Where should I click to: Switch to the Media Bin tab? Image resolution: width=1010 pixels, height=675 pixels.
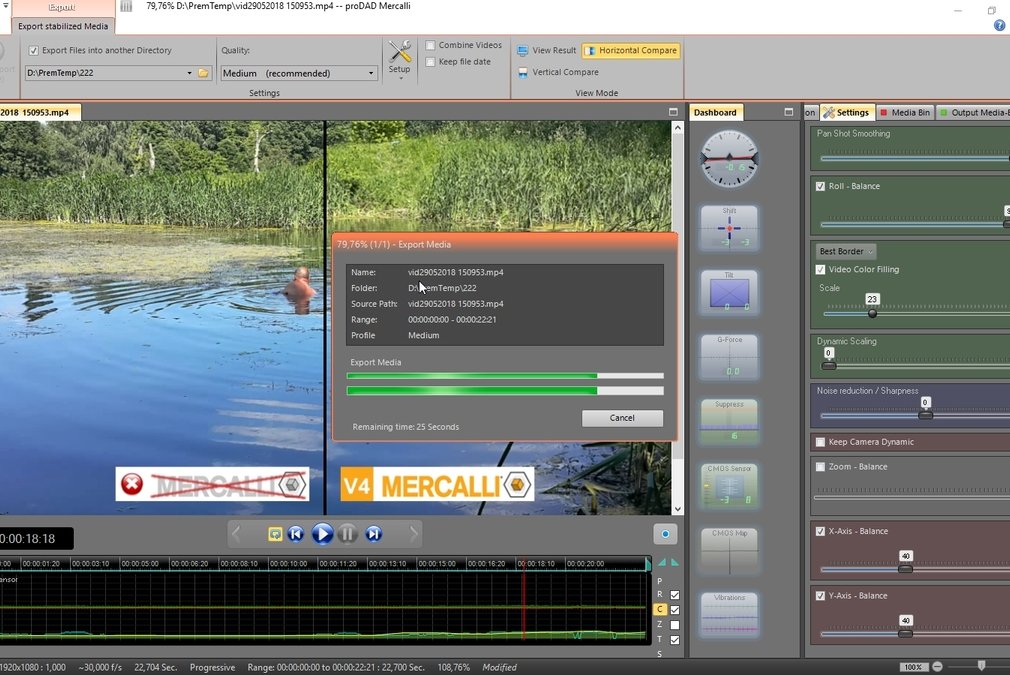click(904, 113)
